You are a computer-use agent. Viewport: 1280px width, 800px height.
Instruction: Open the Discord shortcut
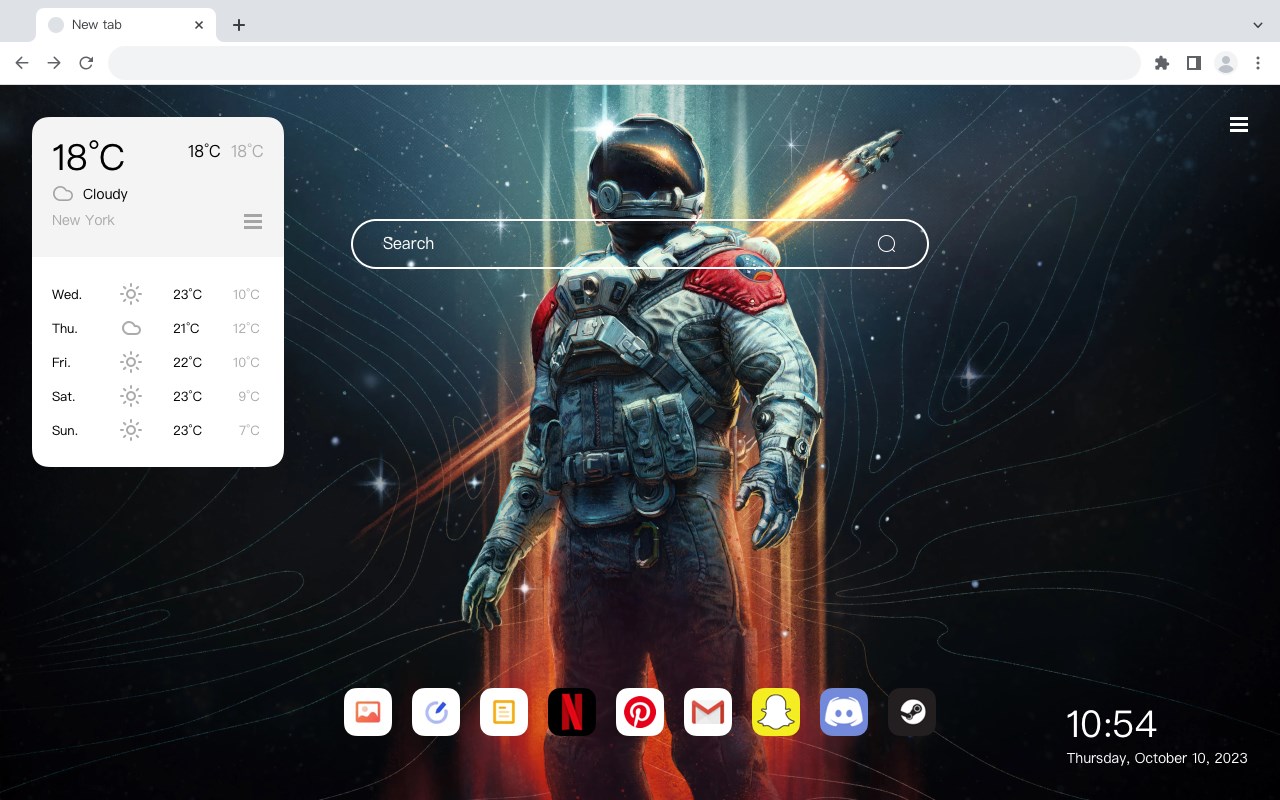click(844, 712)
